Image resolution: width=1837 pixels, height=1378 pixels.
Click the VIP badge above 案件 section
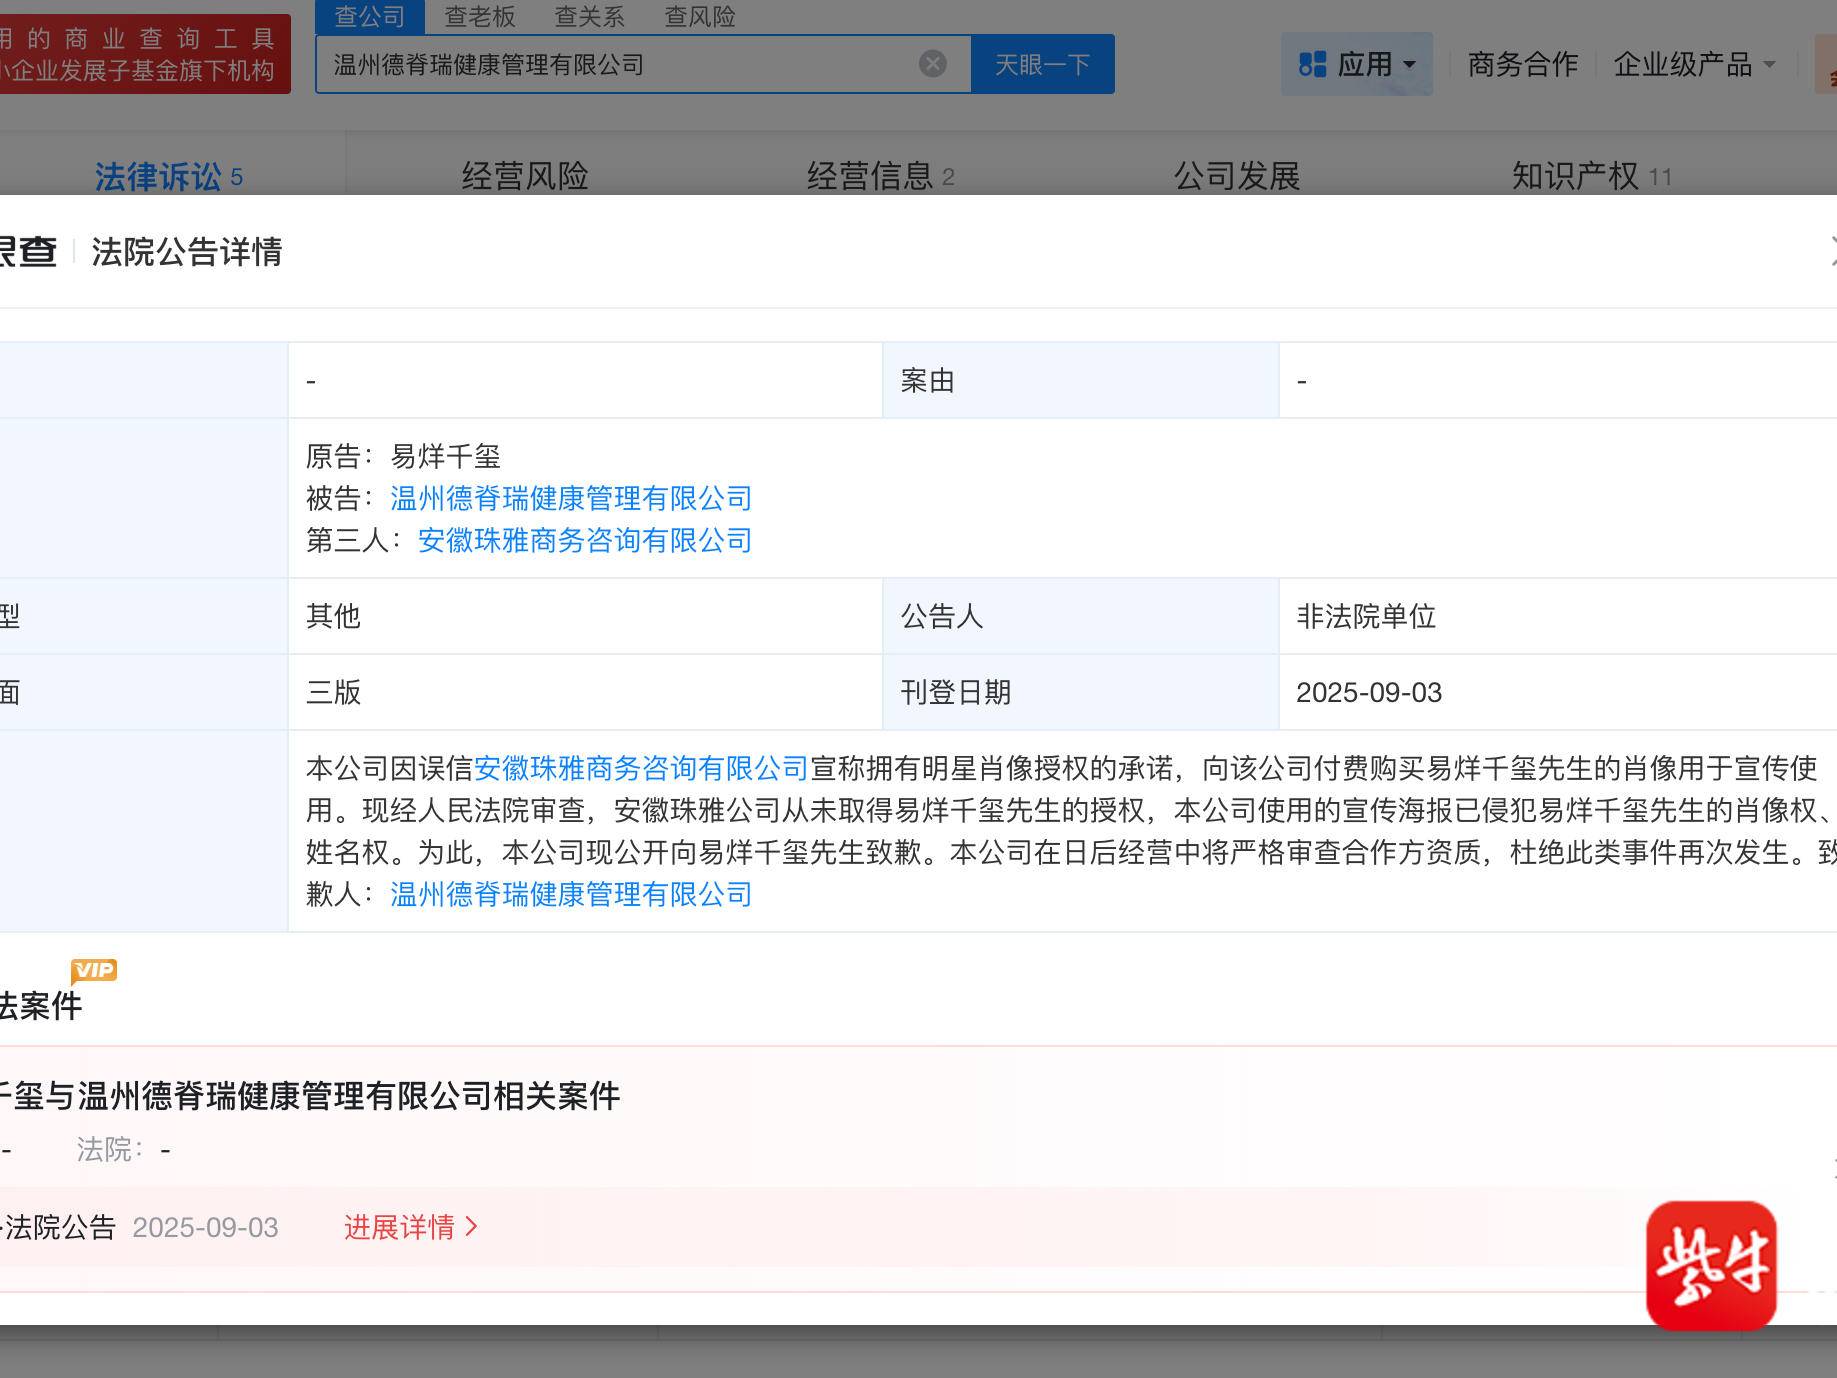(x=95, y=970)
